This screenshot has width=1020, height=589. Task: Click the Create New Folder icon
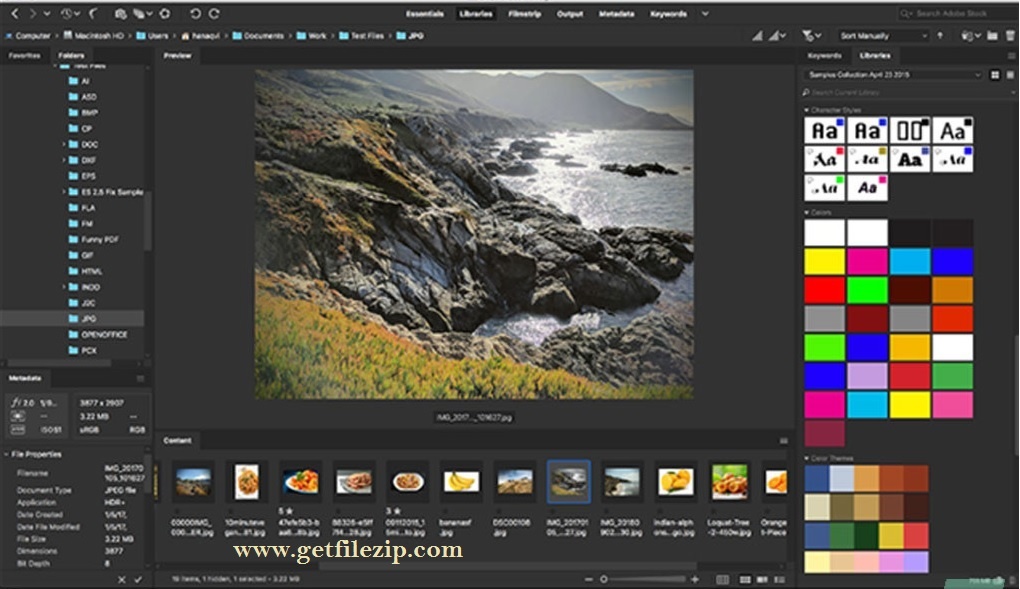[x=991, y=36]
